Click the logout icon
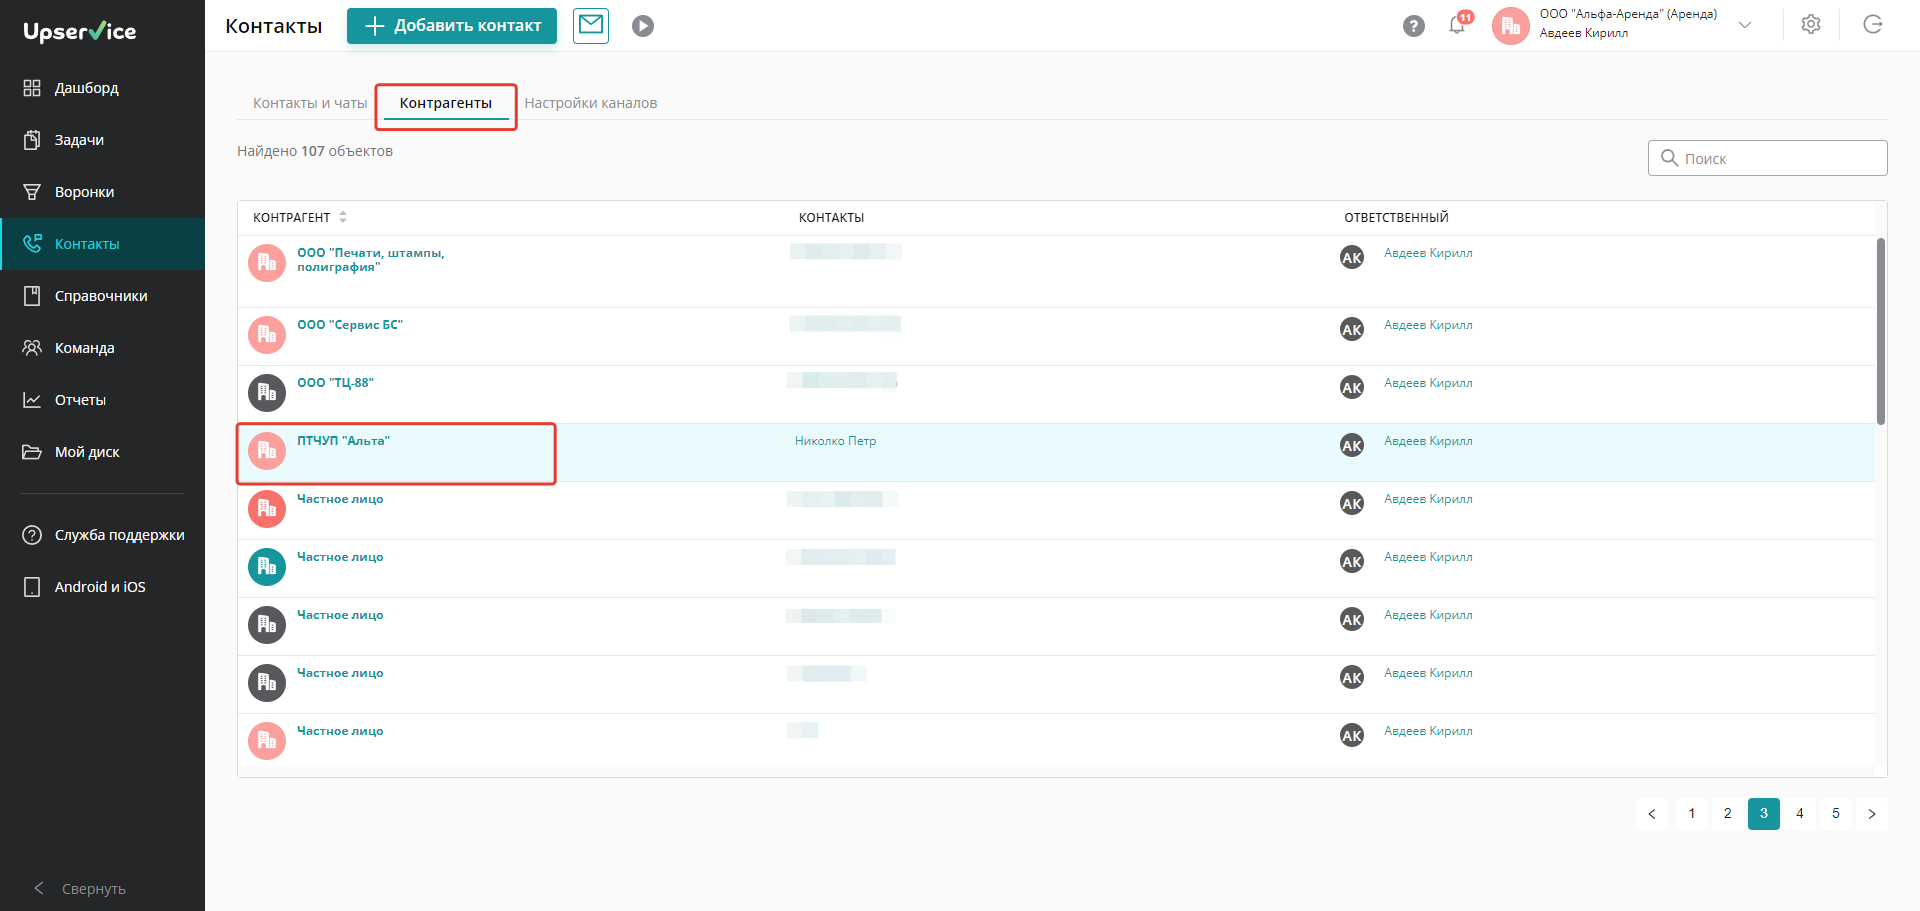 (x=1873, y=25)
